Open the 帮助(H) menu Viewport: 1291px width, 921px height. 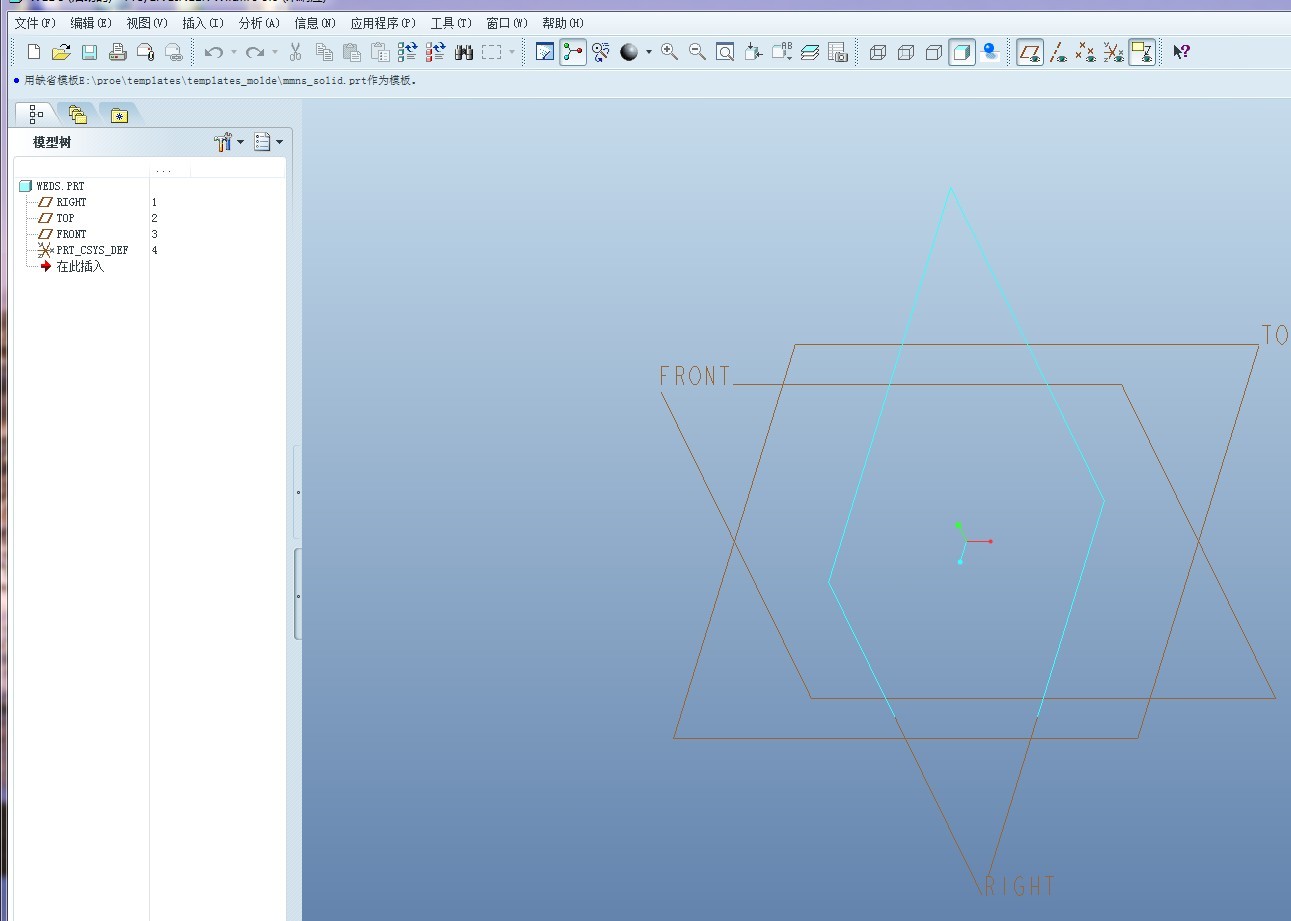coord(563,23)
